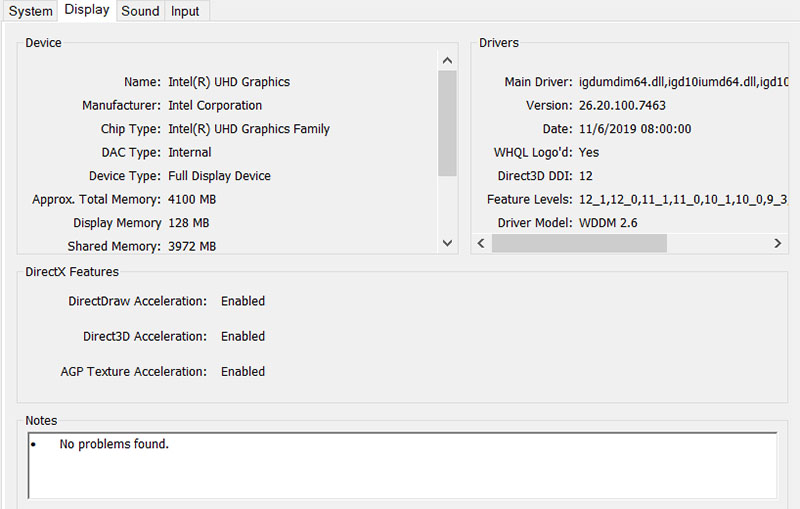Viewport: 800px width, 509px height.
Task: Select the Display tab
Action: pos(87,10)
